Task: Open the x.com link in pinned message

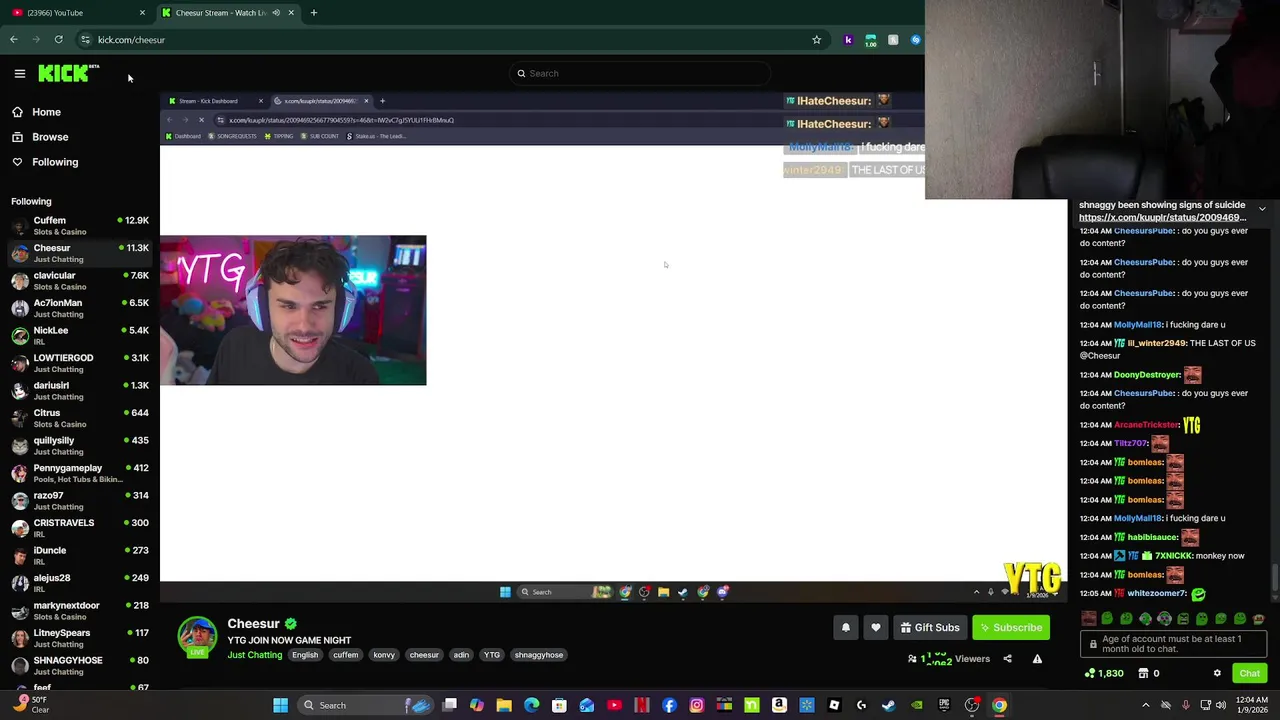Action: [1162, 217]
